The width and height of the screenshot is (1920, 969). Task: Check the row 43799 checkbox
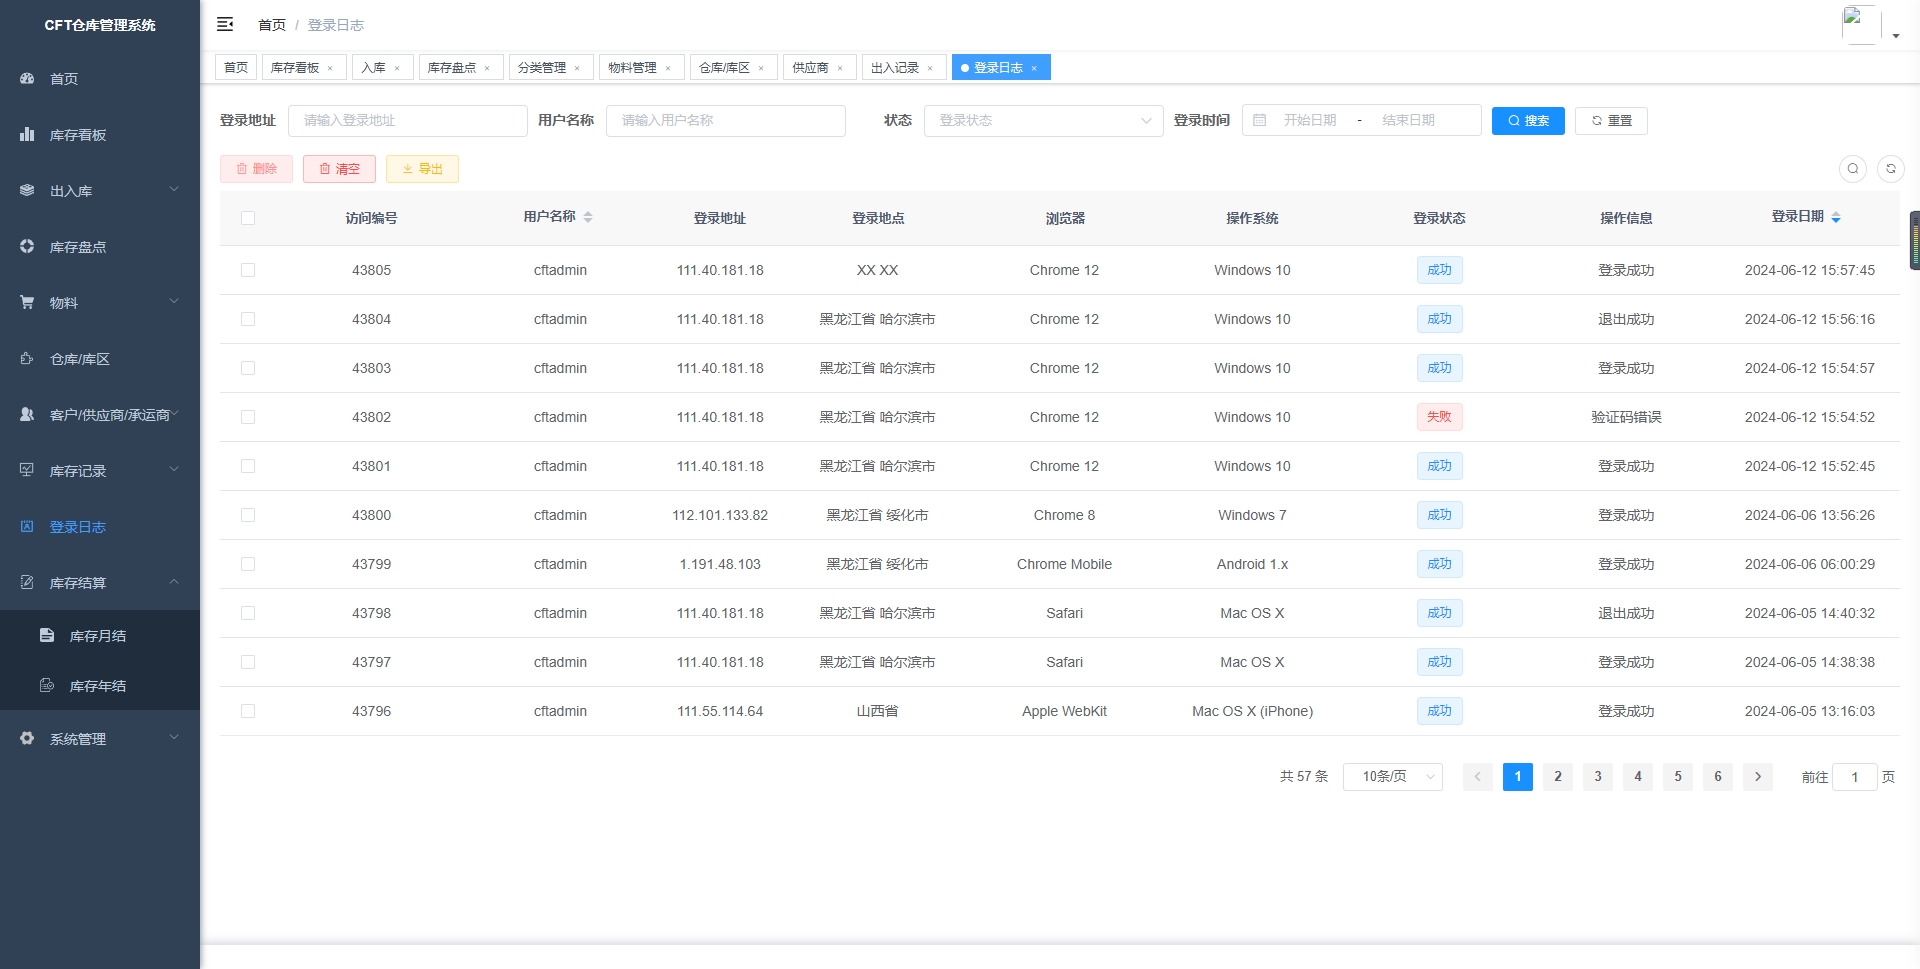tap(248, 564)
